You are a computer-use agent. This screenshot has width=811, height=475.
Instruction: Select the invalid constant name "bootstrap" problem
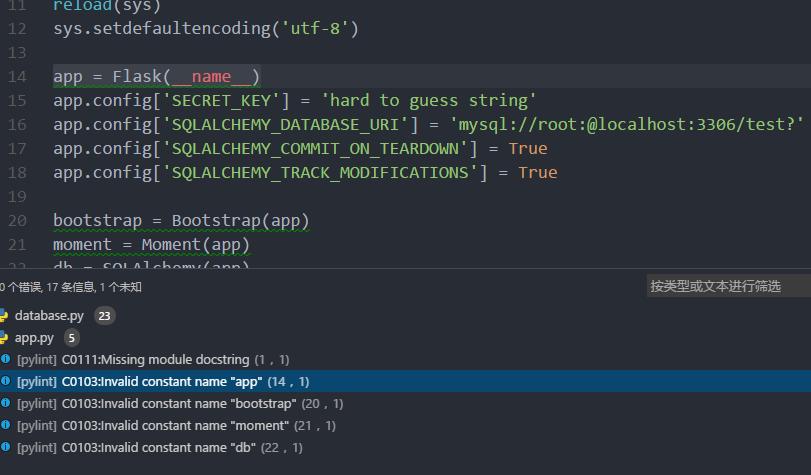pyautogui.click(x=179, y=404)
